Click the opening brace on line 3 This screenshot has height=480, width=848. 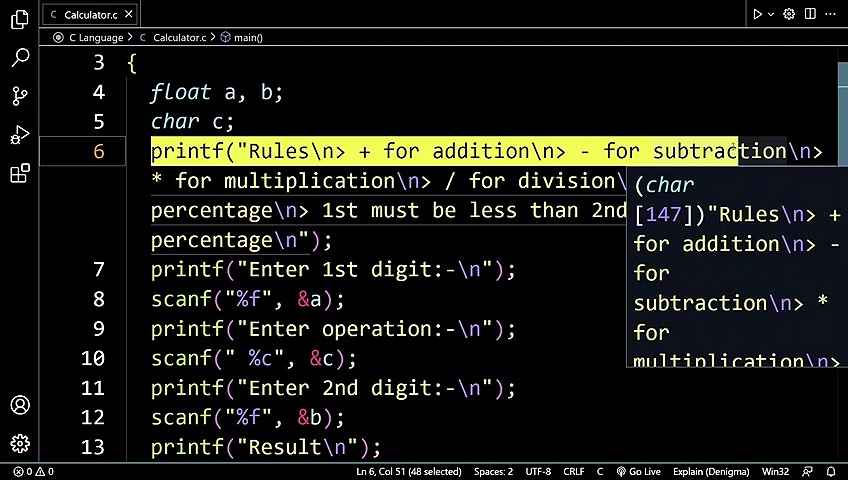(x=131, y=63)
